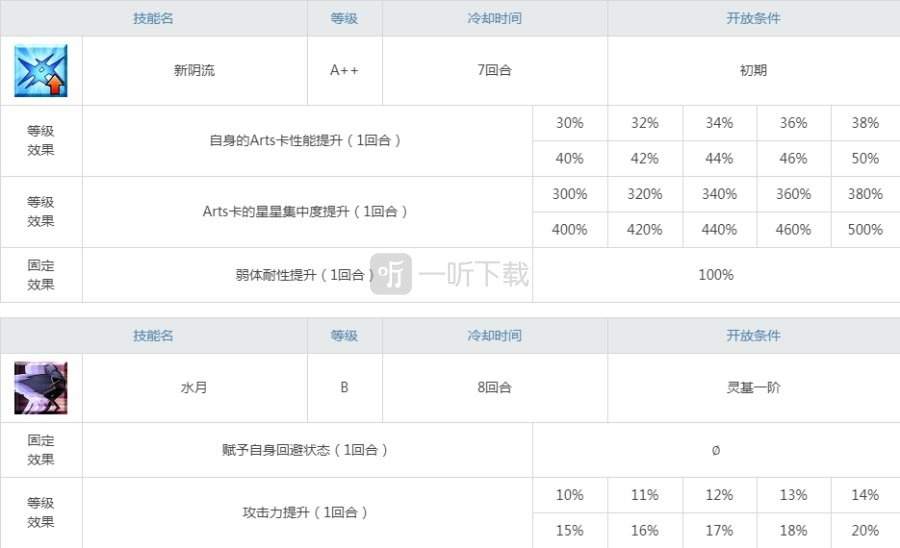The width and height of the screenshot is (900, 548).
Task: Select 固定效果 label beside 回避状态 row
Action: 41,450
